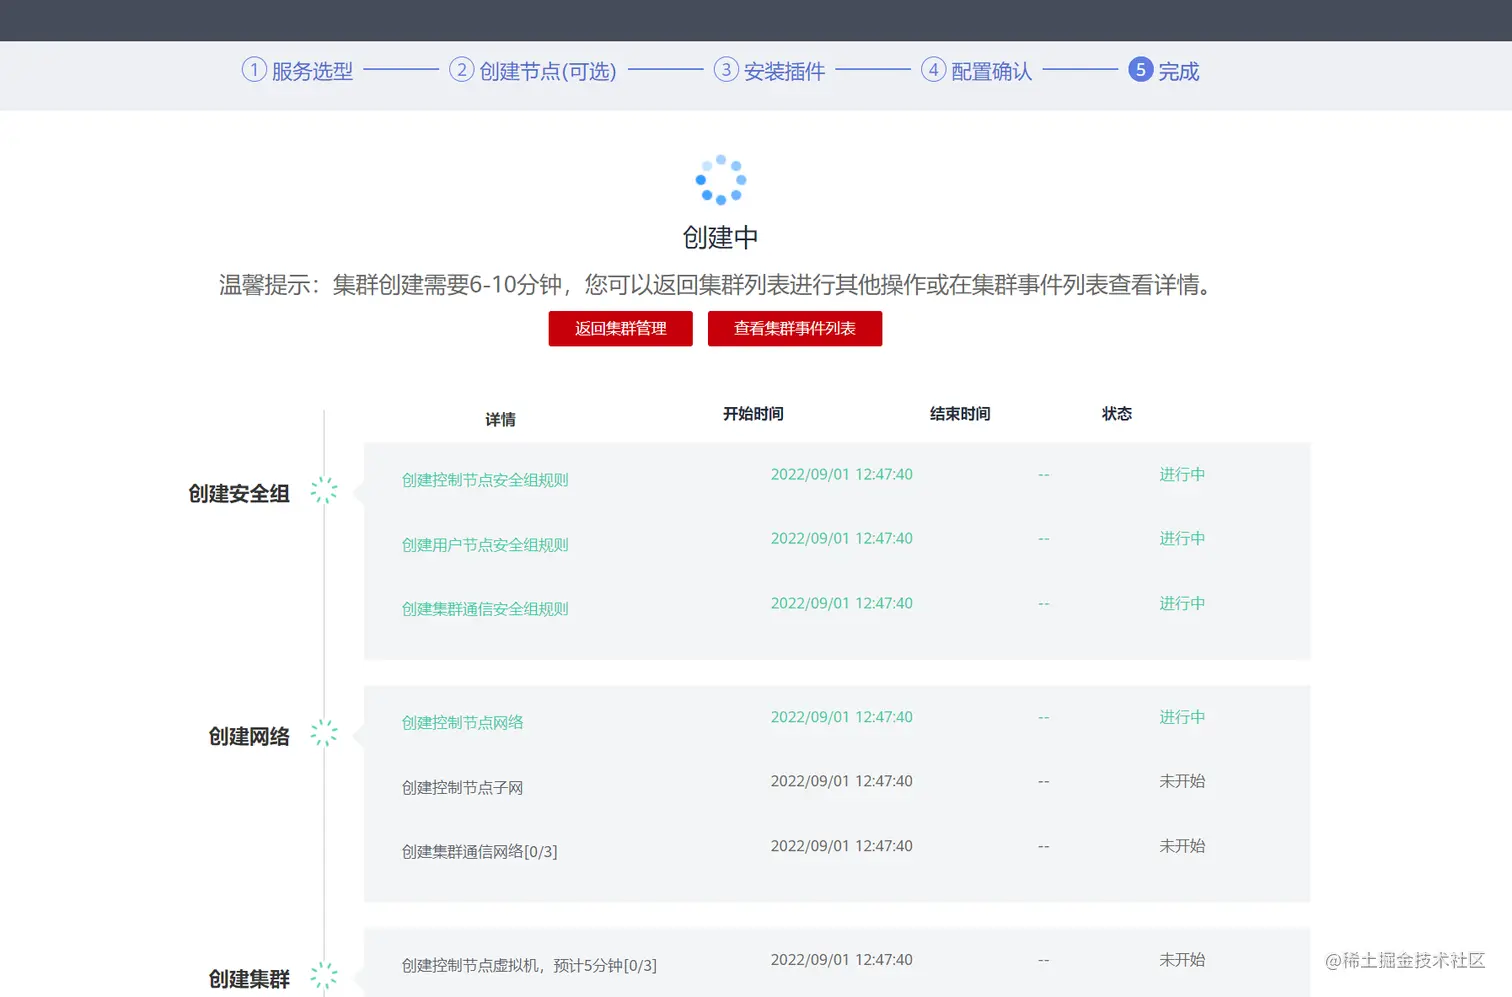1512x997 pixels.
Task: Click the spinner icon beside 创建集群
Action: pyautogui.click(x=324, y=976)
